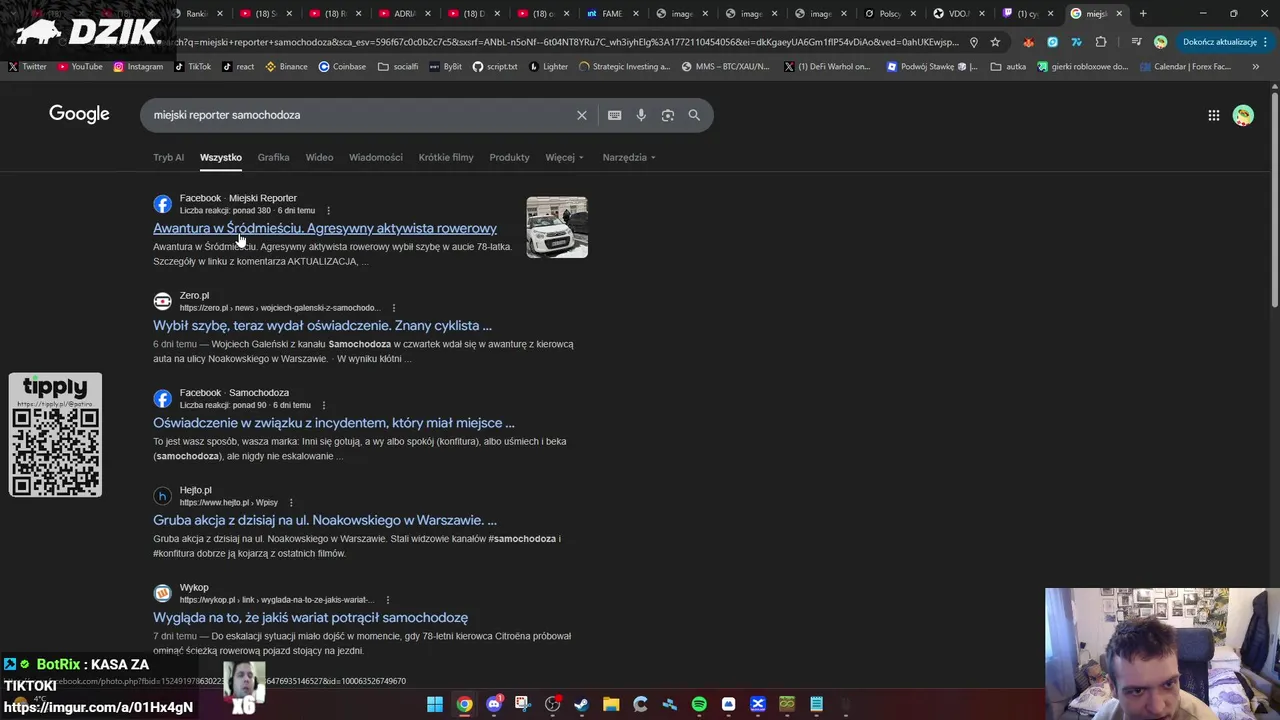
Task: Select the Krótkie filmy tab
Action: point(446,157)
